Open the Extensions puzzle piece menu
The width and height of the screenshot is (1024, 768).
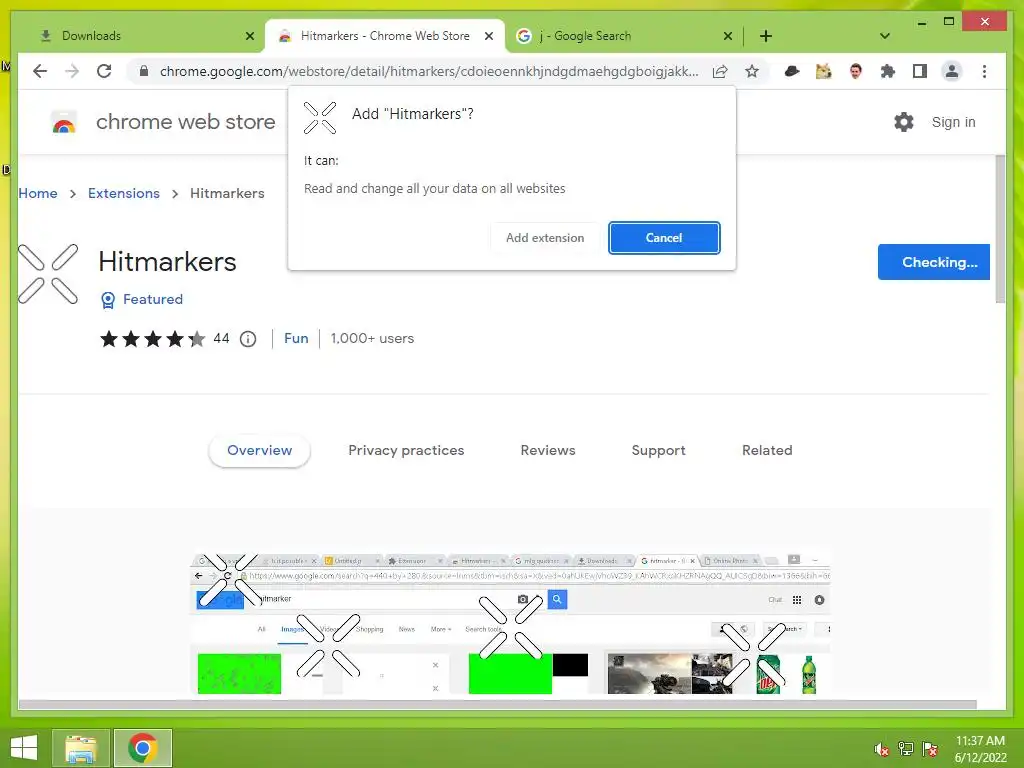point(888,71)
